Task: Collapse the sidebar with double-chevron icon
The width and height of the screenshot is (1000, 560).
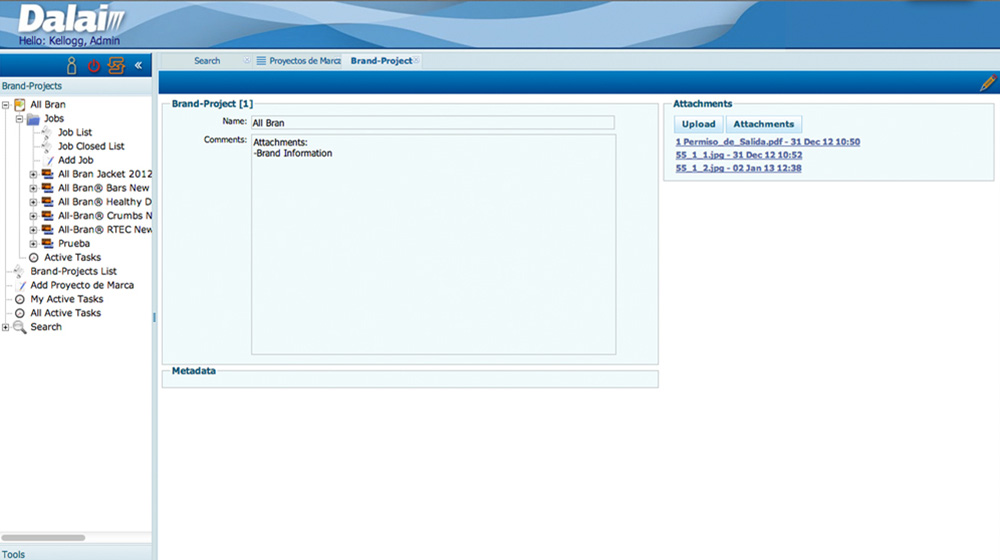Action: 139,66
